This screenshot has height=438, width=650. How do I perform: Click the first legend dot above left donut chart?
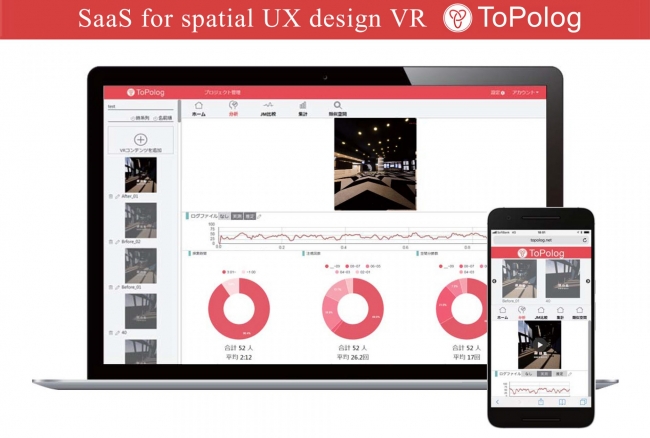point(224,272)
